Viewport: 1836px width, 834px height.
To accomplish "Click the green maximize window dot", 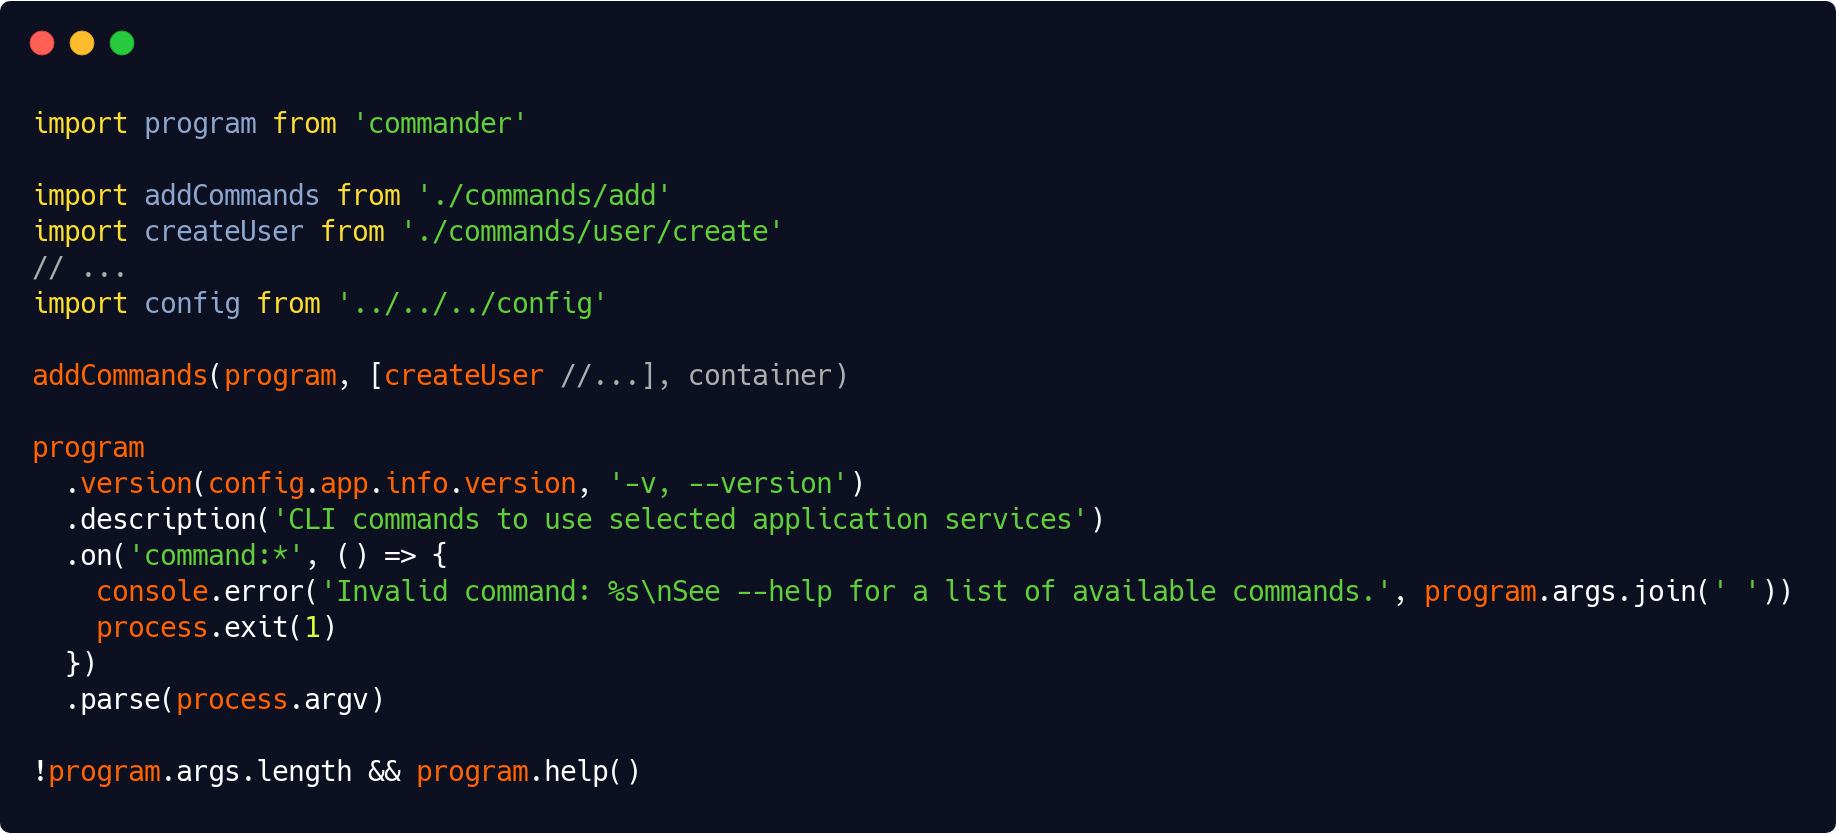I will (x=122, y=43).
